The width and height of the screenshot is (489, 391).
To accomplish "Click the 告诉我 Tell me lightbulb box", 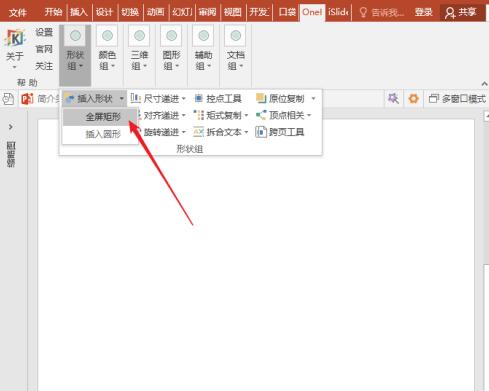I will [x=381, y=12].
